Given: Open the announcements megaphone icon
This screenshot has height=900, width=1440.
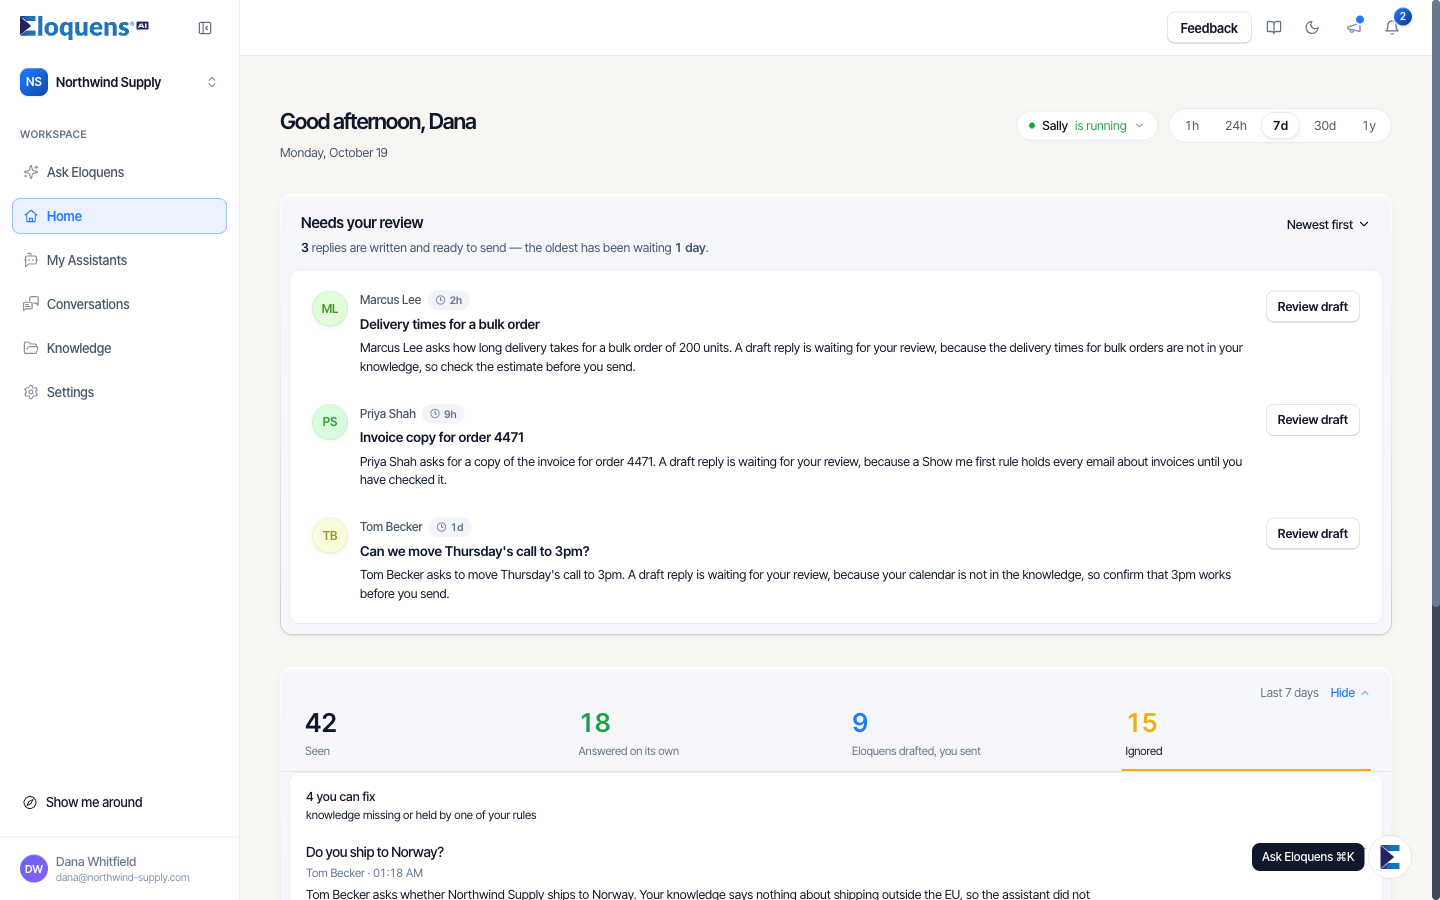Looking at the screenshot, I should [x=1354, y=28].
